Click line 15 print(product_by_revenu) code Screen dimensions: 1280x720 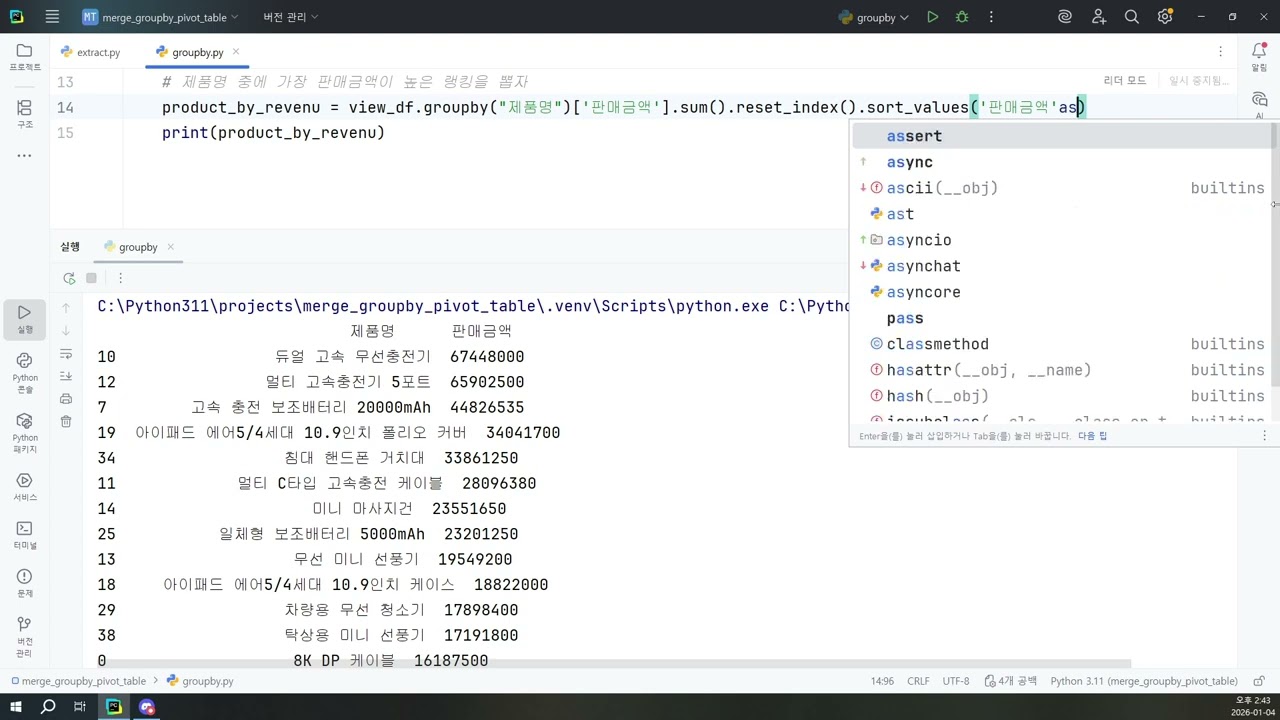tap(273, 133)
